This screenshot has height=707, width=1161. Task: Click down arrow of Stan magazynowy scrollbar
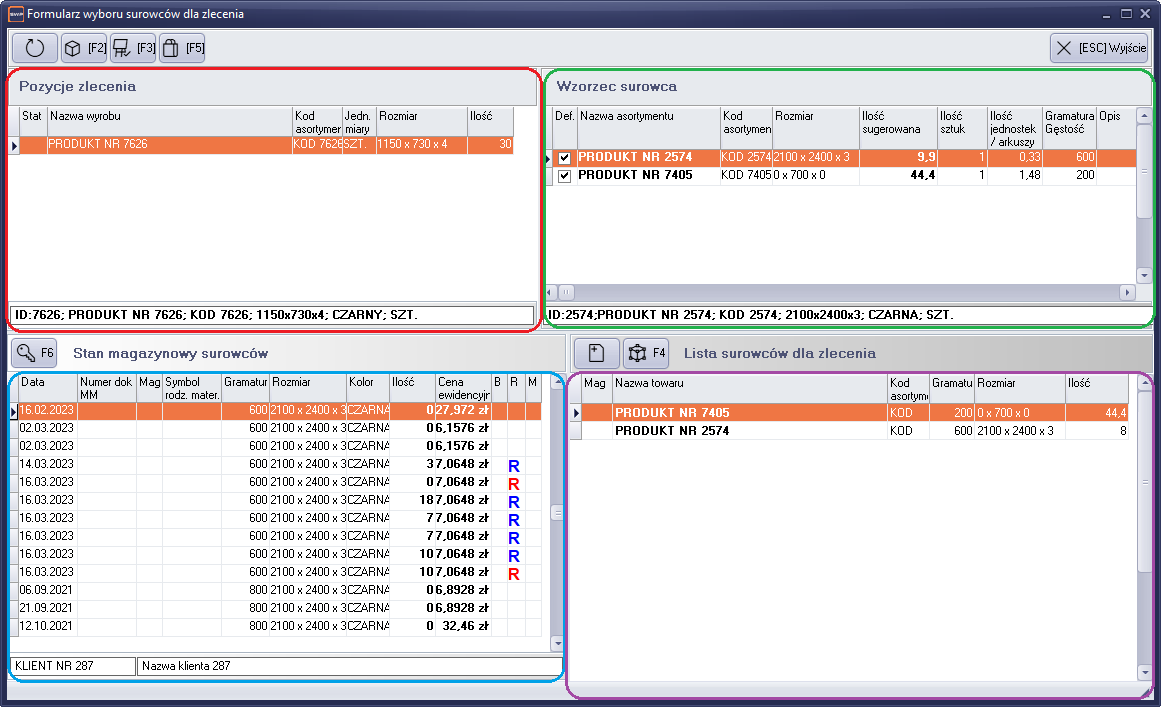557,644
